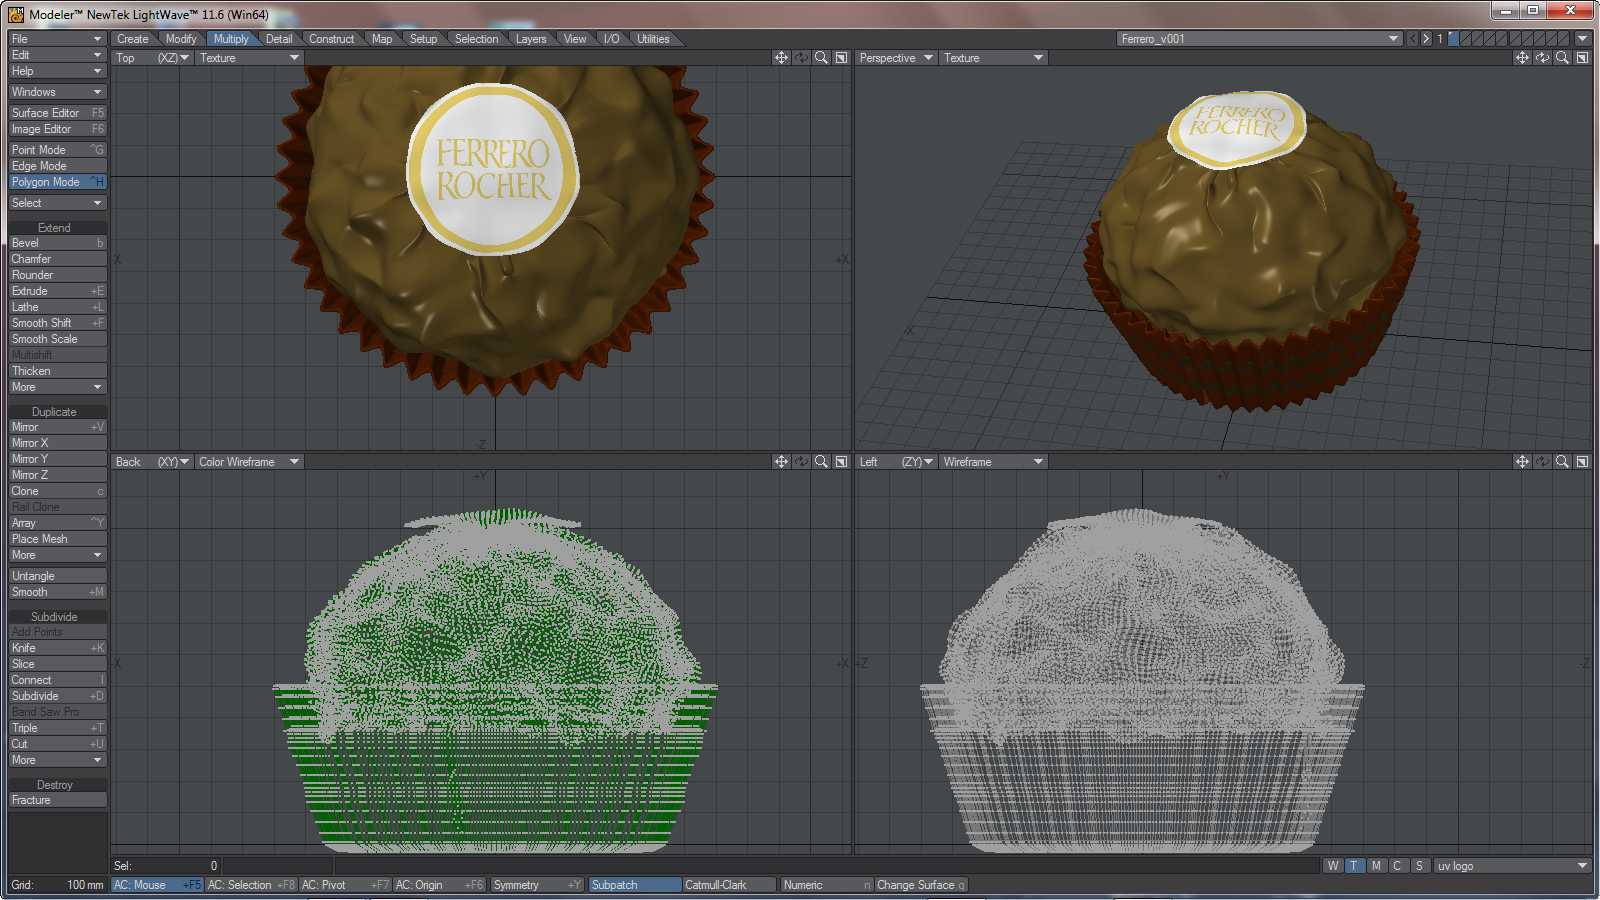The image size is (1600, 900).
Task: Open Back viewport Color Wireframe dropdown
Action: click(x=249, y=462)
